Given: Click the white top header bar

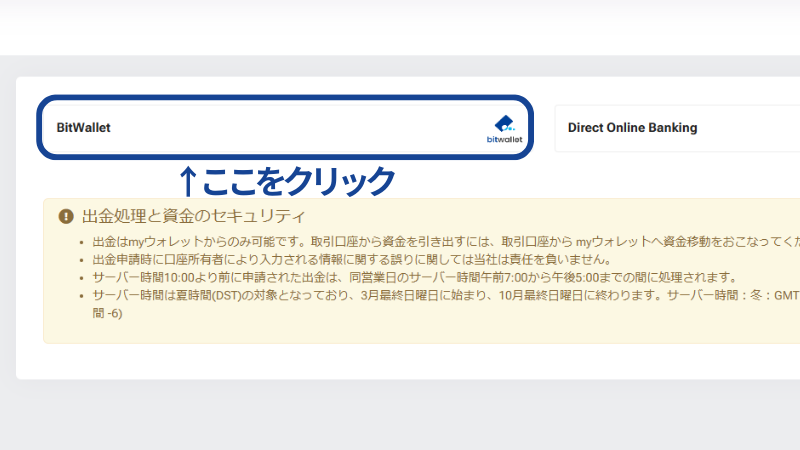Looking at the screenshot, I should point(400,27).
